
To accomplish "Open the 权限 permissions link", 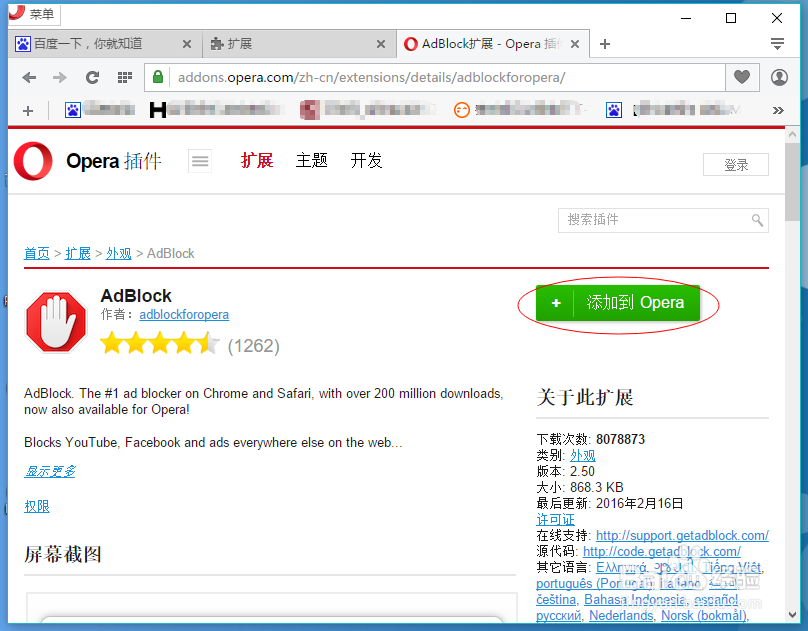I will click(37, 506).
